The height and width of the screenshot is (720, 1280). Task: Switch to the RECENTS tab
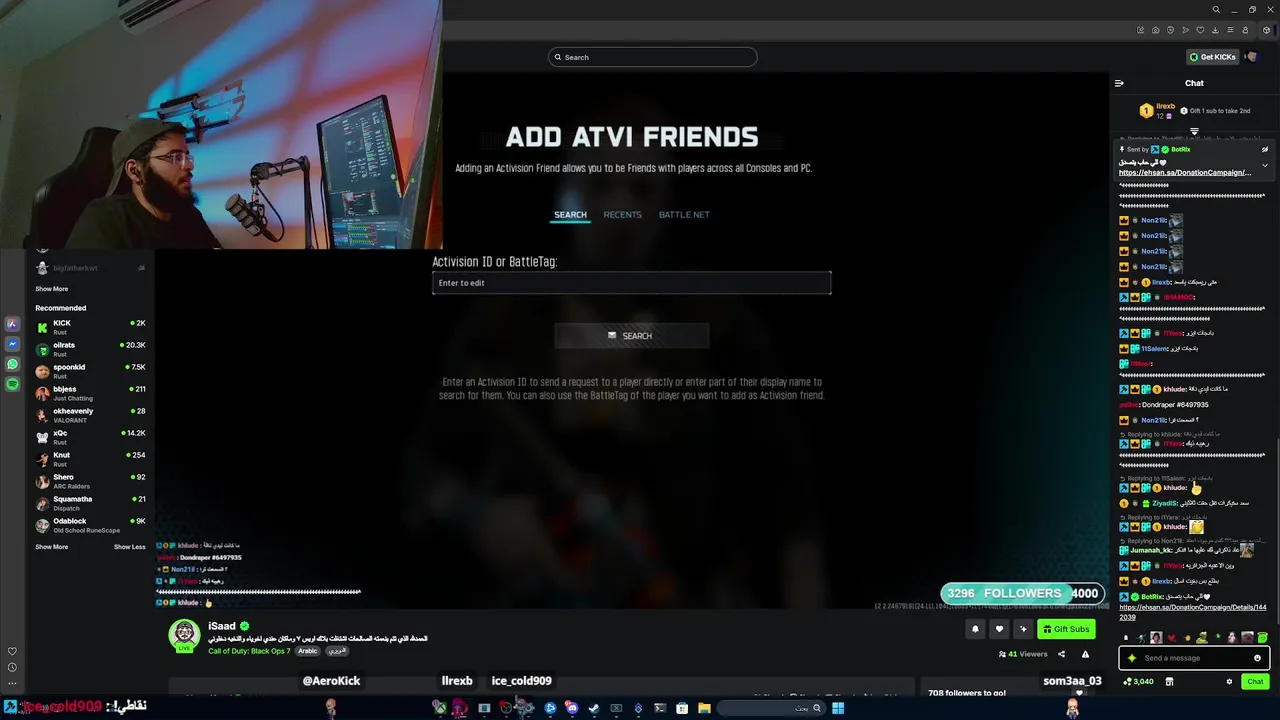622,214
